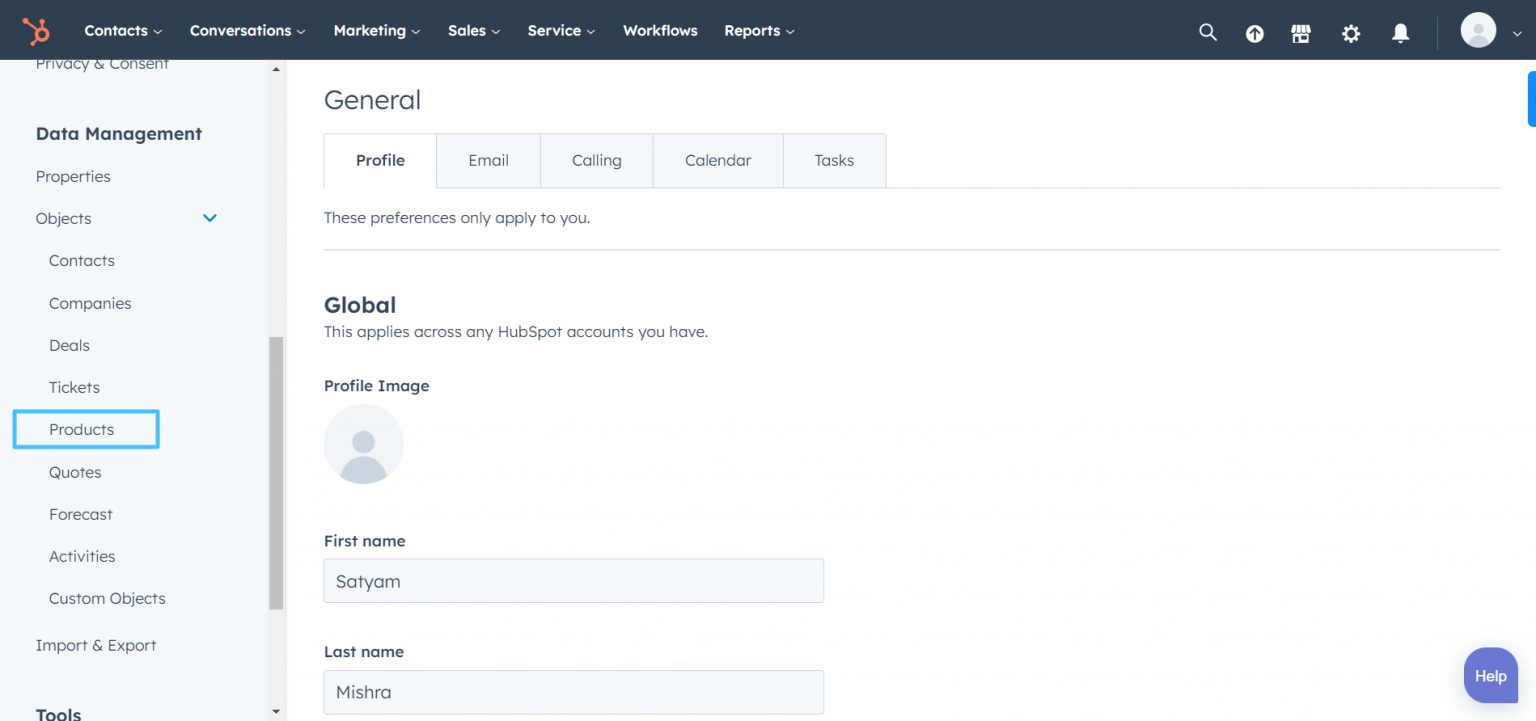
Task: Open the Help button
Action: 1490,675
